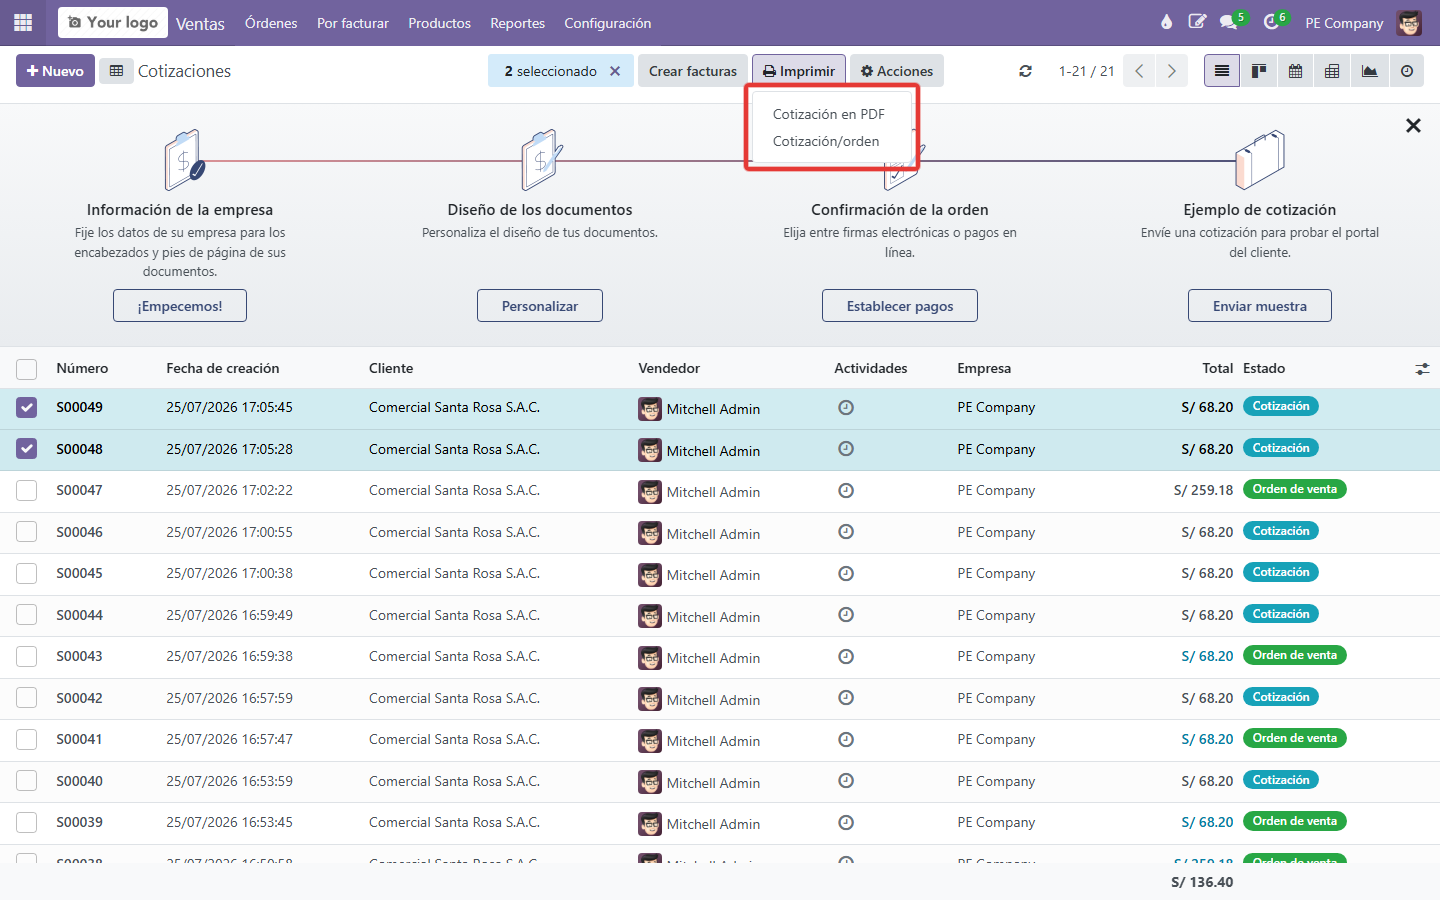Switch to pivot table view
This screenshot has height=900, width=1440.
pyautogui.click(x=1332, y=71)
